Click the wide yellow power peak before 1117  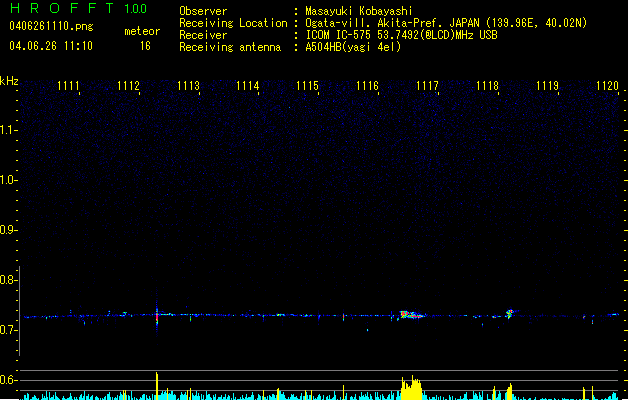(412, 388)
